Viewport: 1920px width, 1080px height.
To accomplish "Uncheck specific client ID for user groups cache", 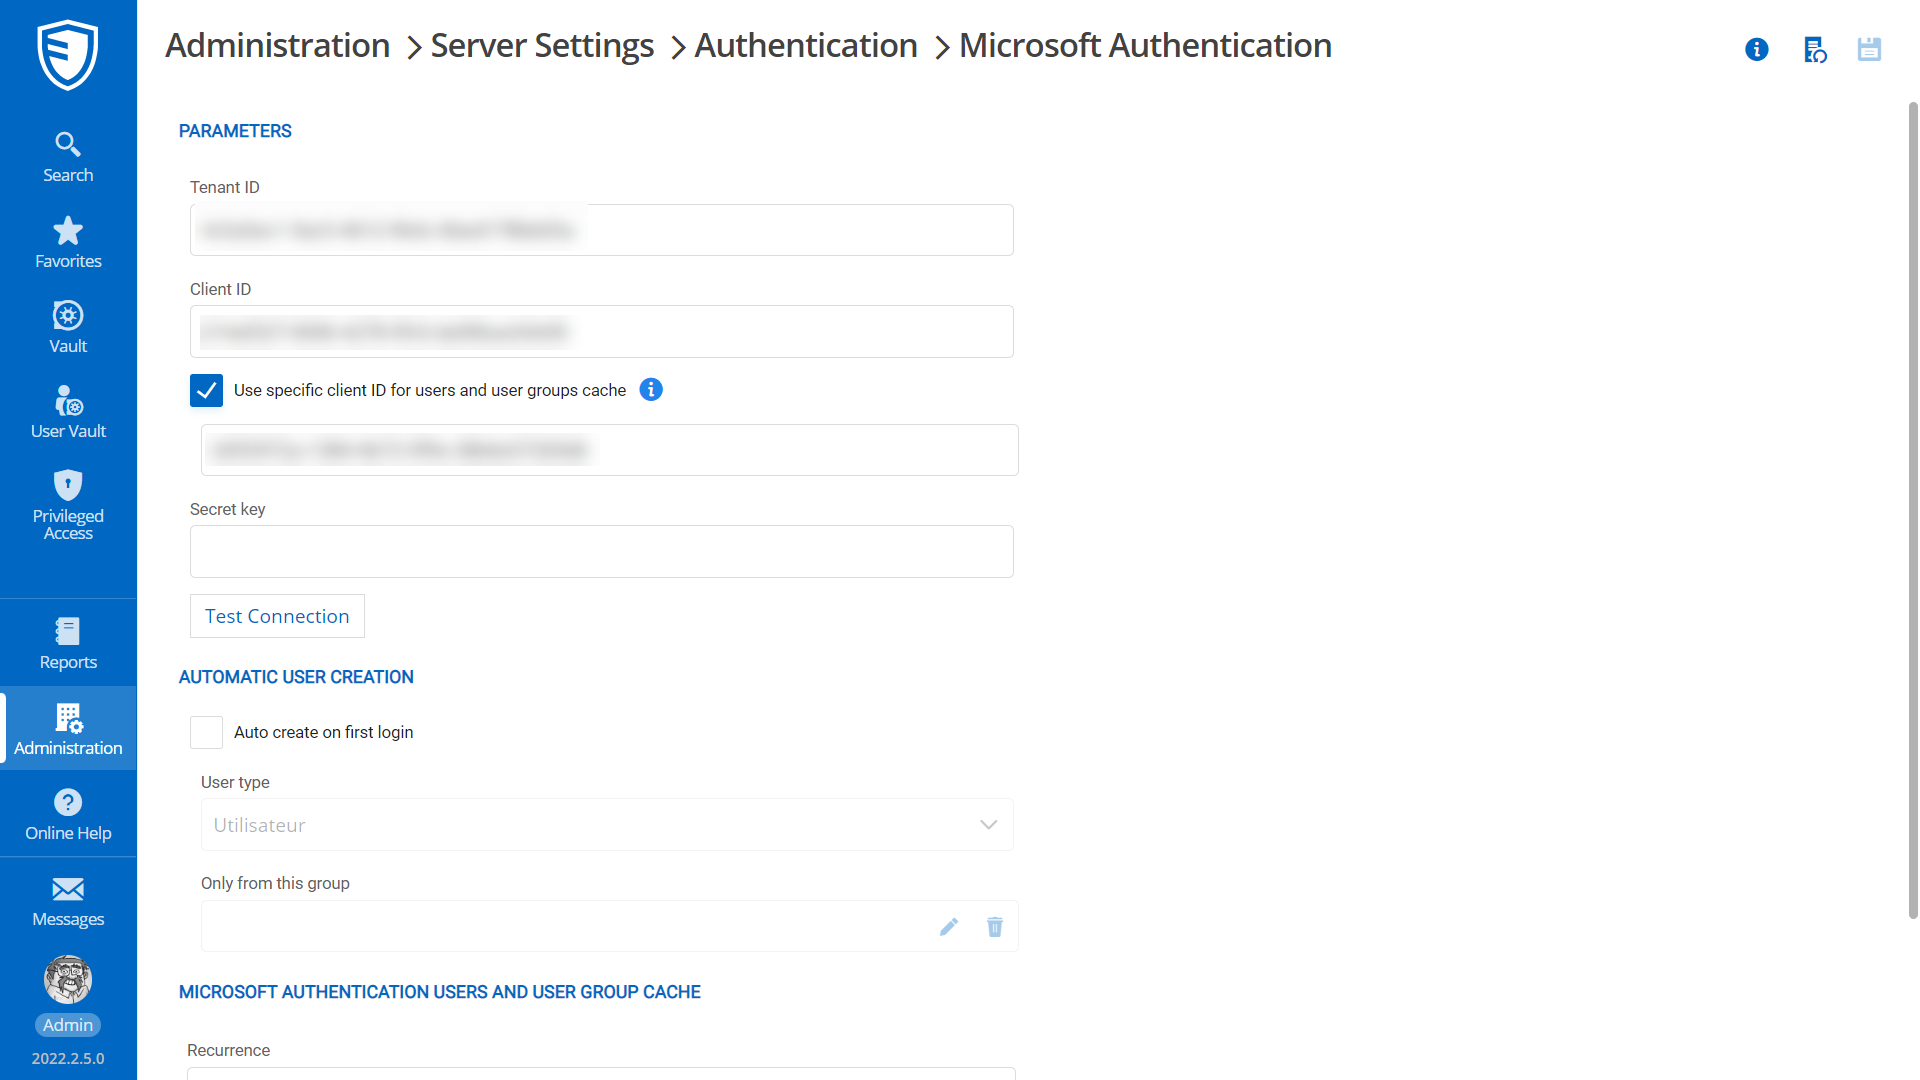I will click(206, 390).
